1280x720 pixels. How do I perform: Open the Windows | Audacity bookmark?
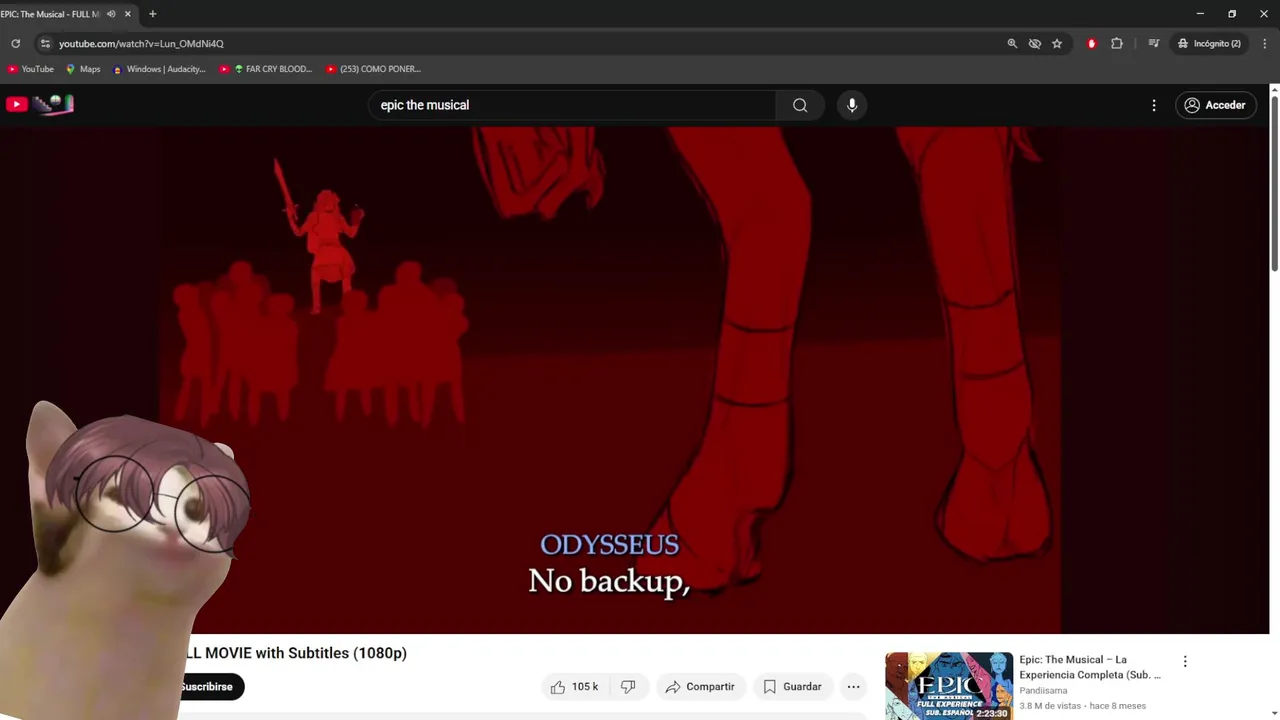[159, 69]
